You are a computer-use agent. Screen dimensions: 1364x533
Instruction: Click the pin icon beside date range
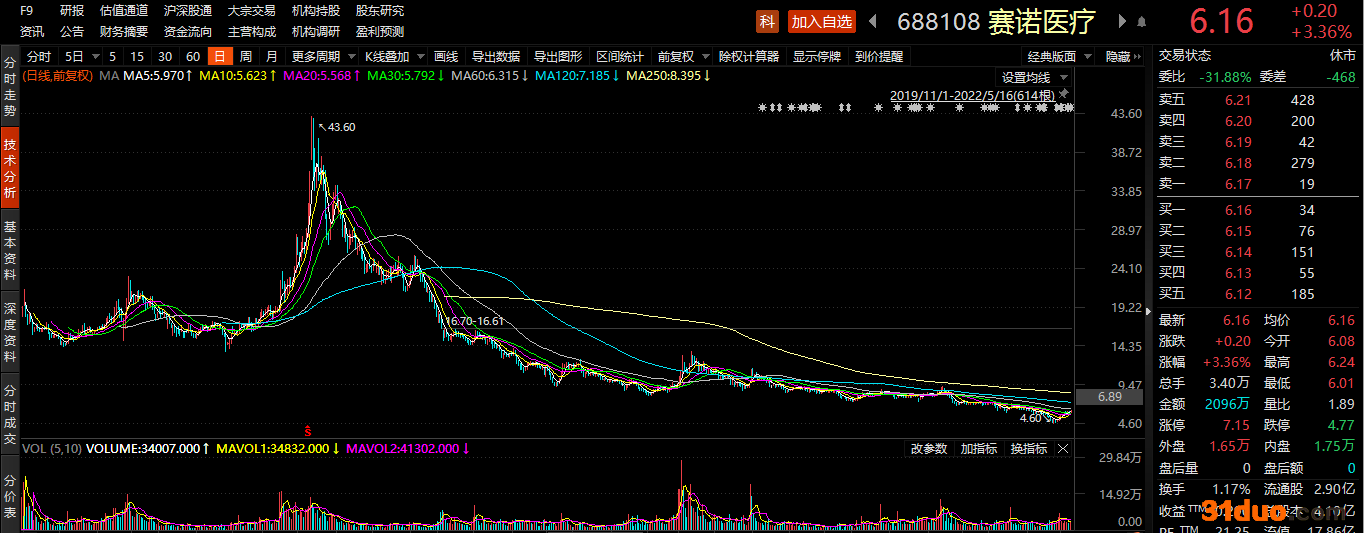[1063, 94]
